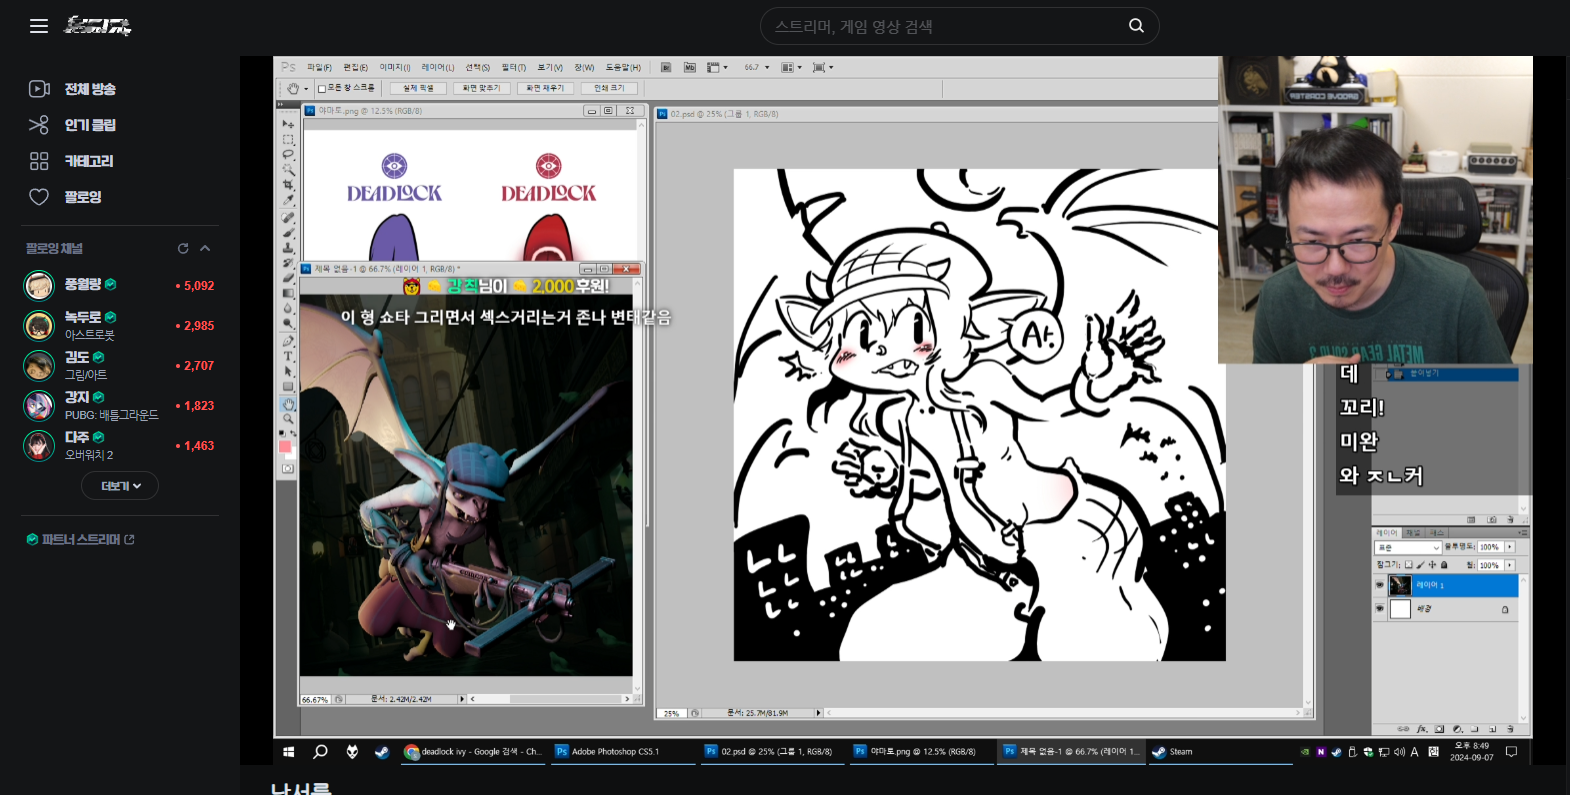The width and height of the screenshot is (1570, 795).
Task: Select the Clone Stamp tool
Action: click(288, 247)
